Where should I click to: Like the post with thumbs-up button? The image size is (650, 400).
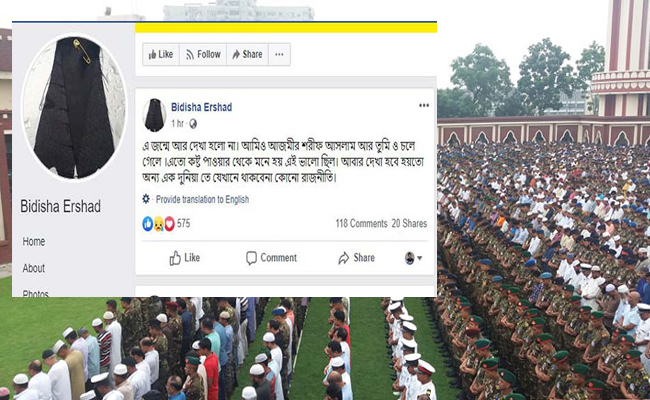point(185,258)
